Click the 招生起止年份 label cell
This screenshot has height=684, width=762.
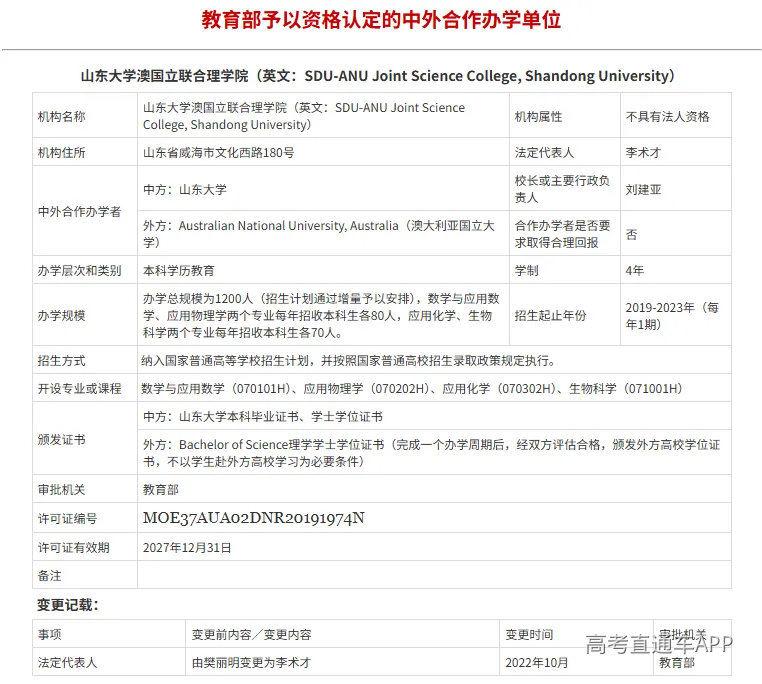pyautogui.click(x=565, y=315)
